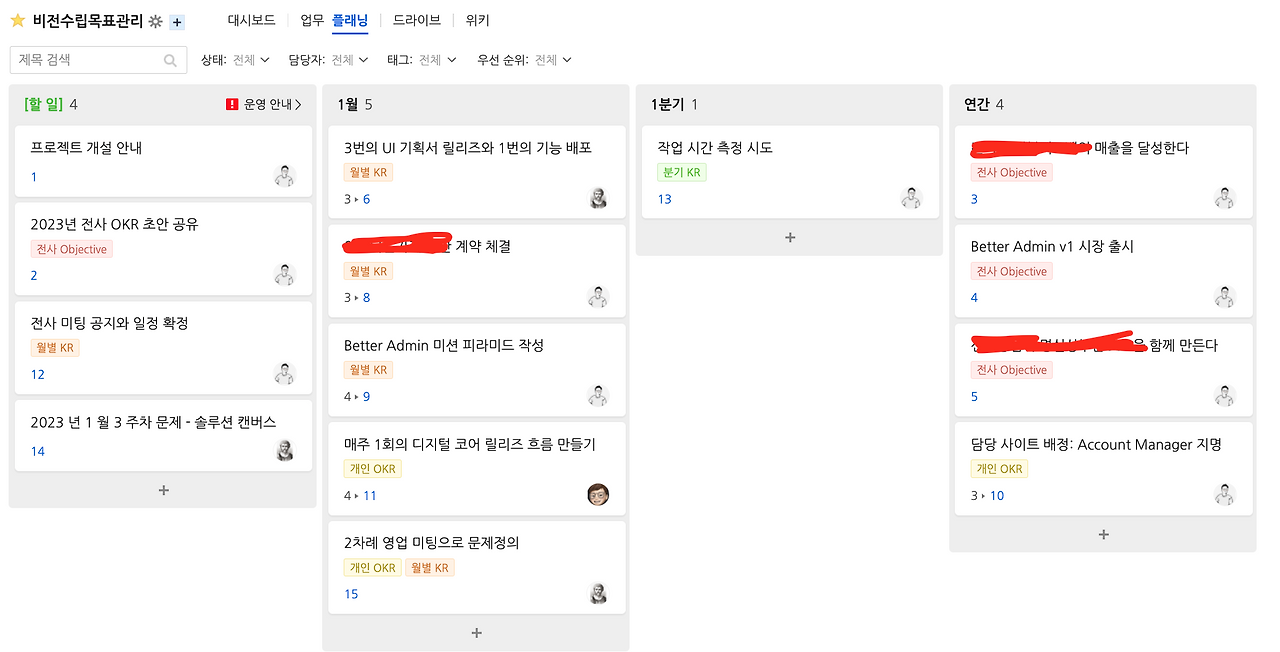Screen dimensions: 1280x652
Task: Go to the 드라이브 tab
Action: (416, 20)
